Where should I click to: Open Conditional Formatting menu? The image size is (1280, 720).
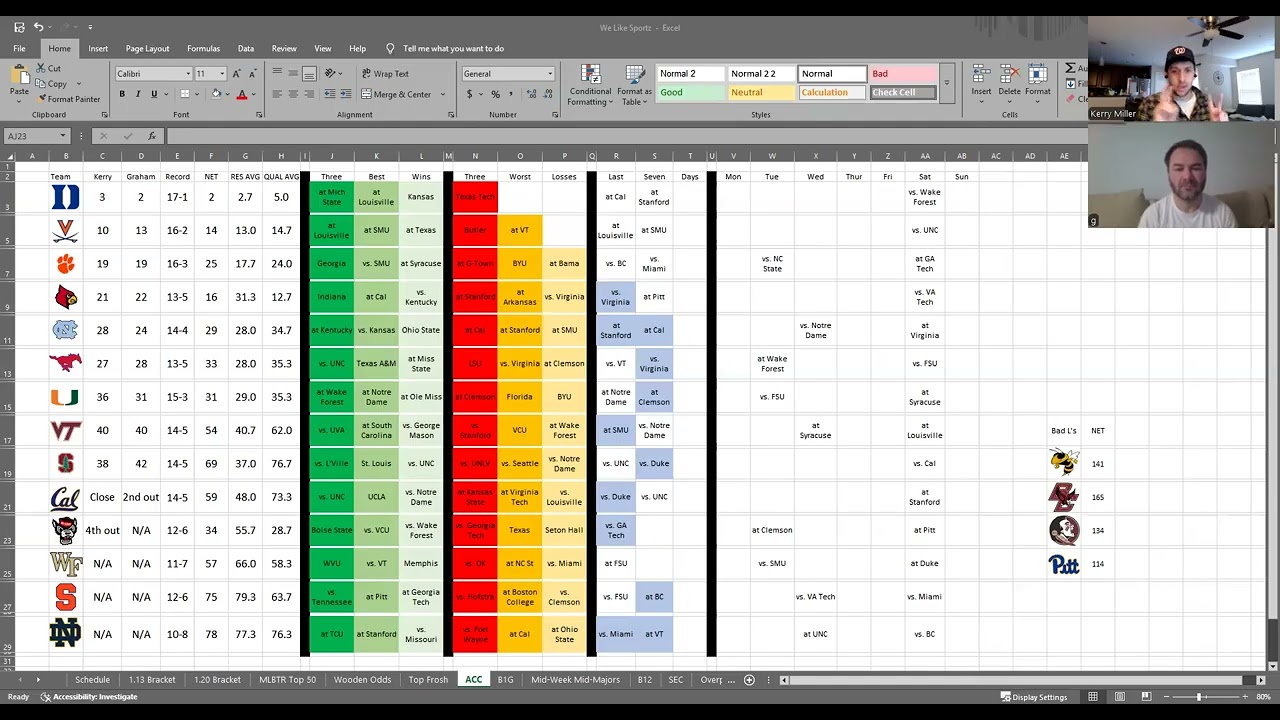coord(590,85)
